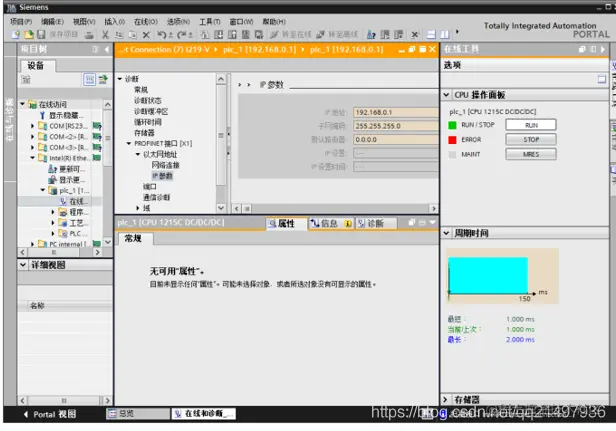616x431 pixels.
Task: Collapse the 详细视图 panel
Action: [23, 265]
